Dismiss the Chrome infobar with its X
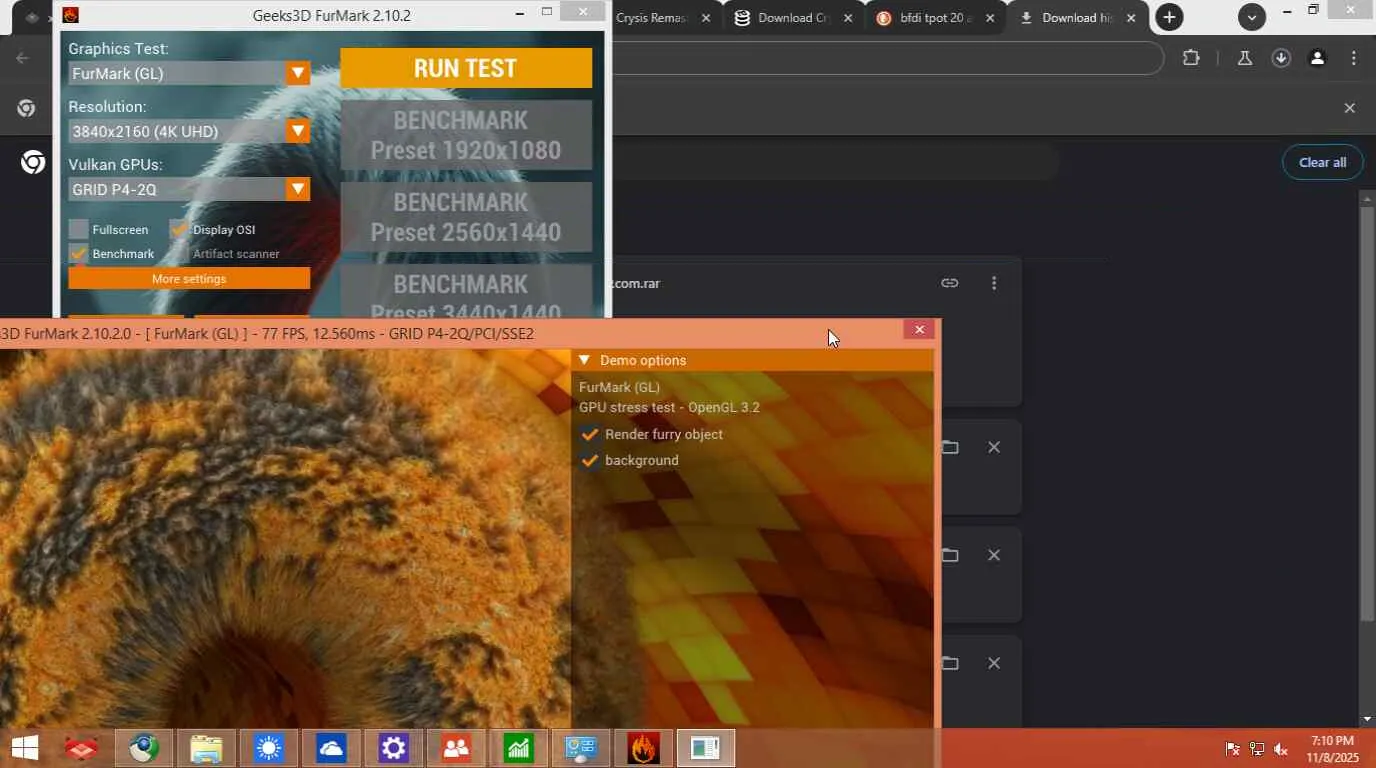The width and height of the screenshot is (1376, 768). [x=1350, y=108]
